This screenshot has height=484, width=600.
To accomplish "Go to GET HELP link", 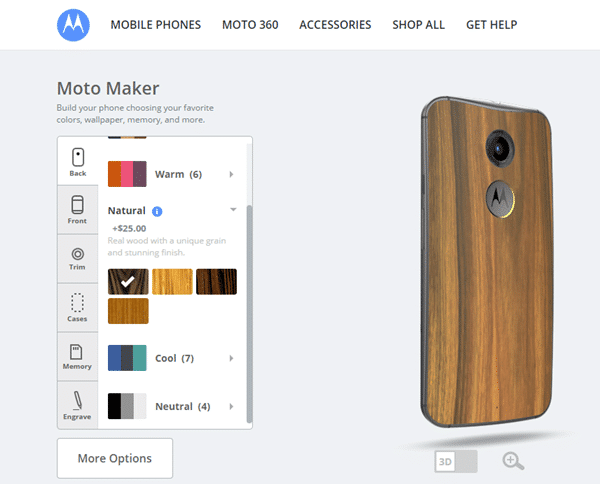I will (491, 25).
